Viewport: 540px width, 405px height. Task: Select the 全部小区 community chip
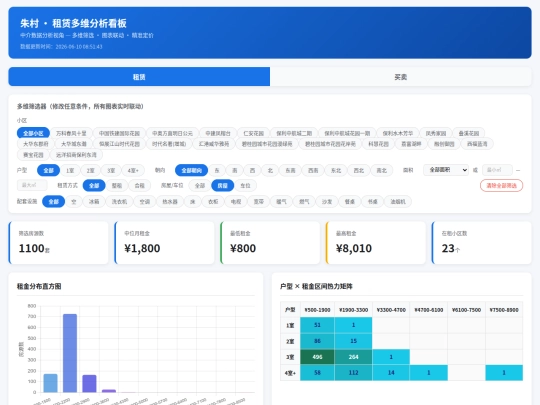[33, 133]
